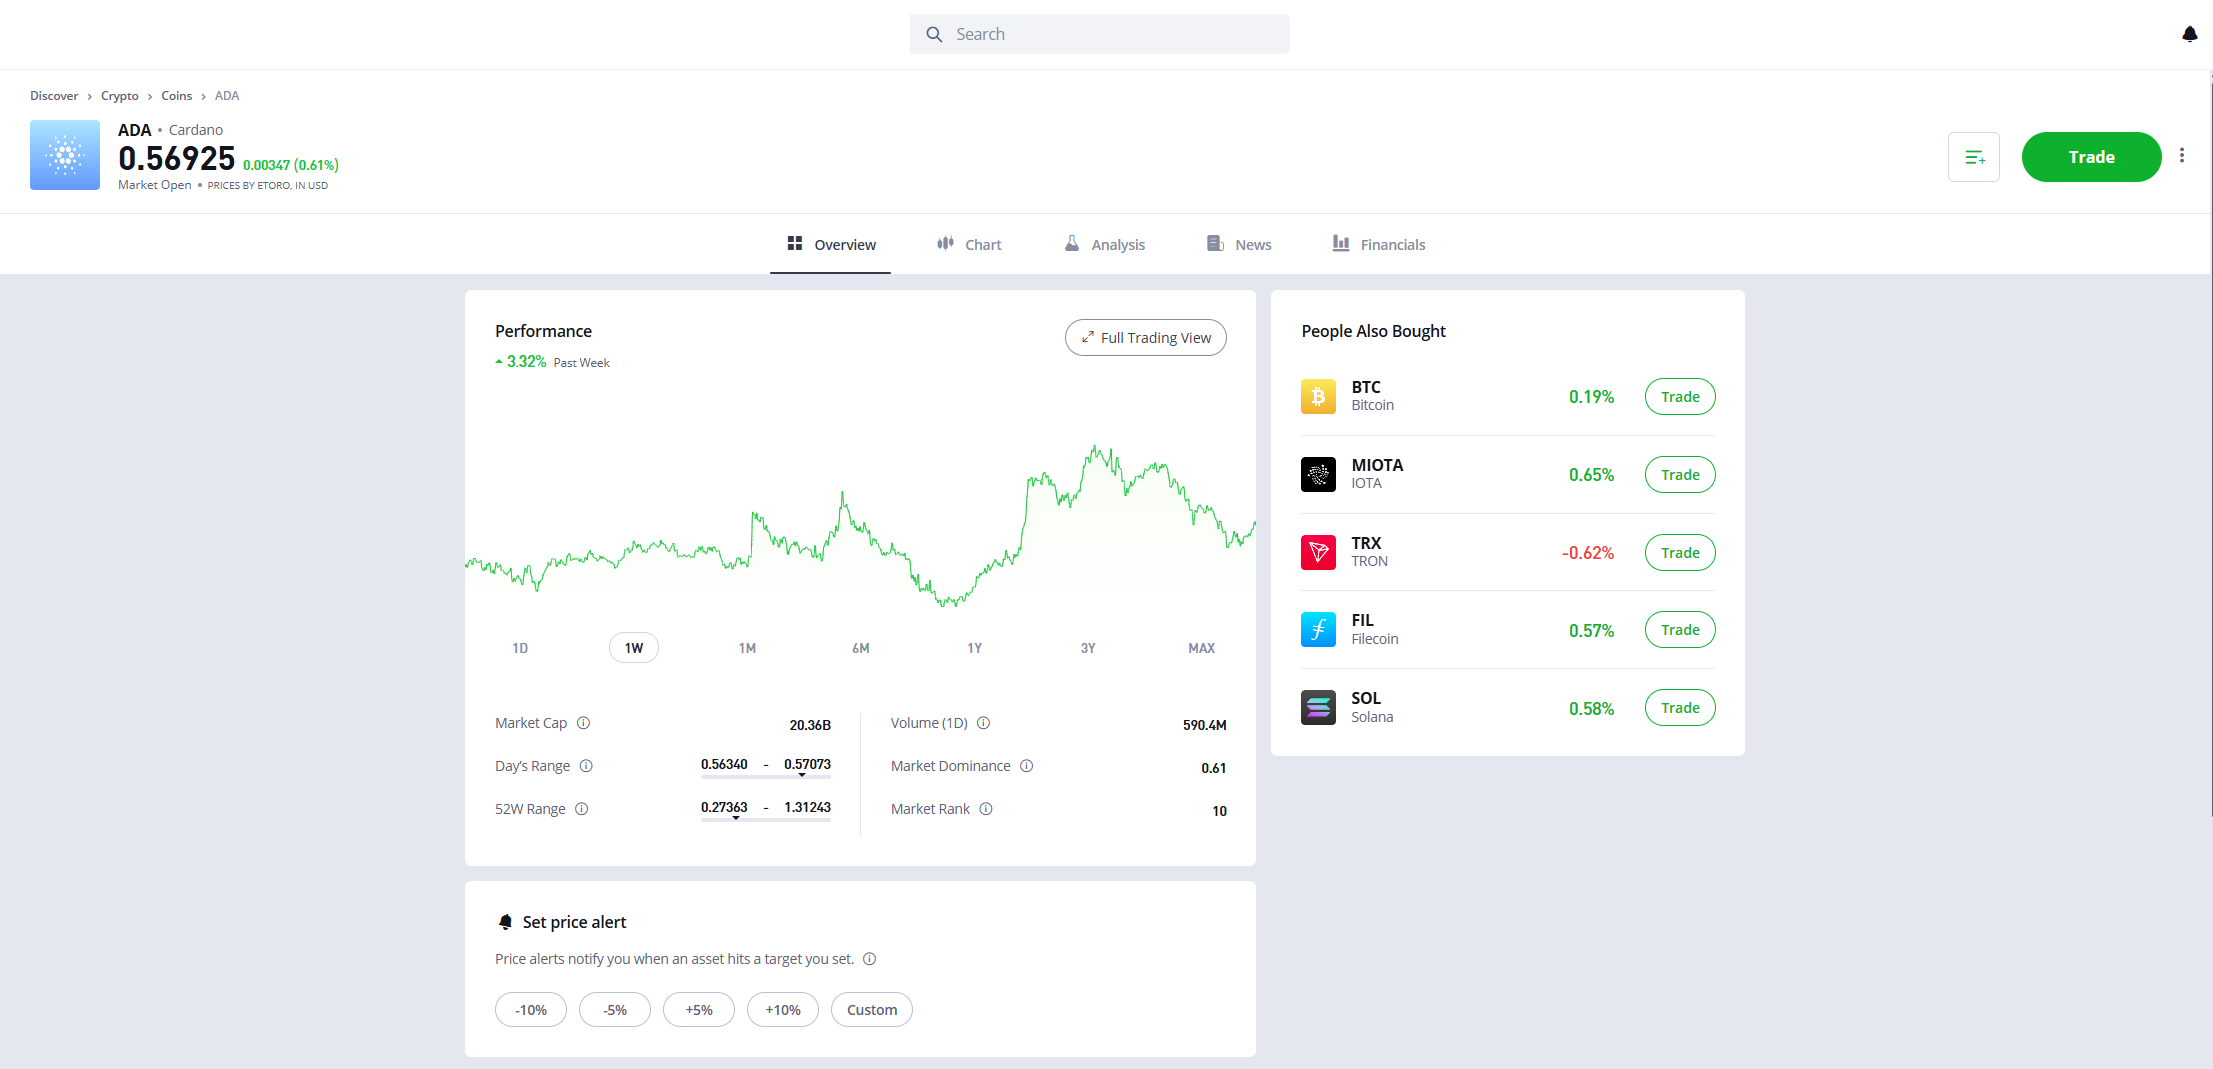Viewport: 2213px width, 1069px height.
Task: Go to Coins breadcrumb
Action: tap(177, 96)
